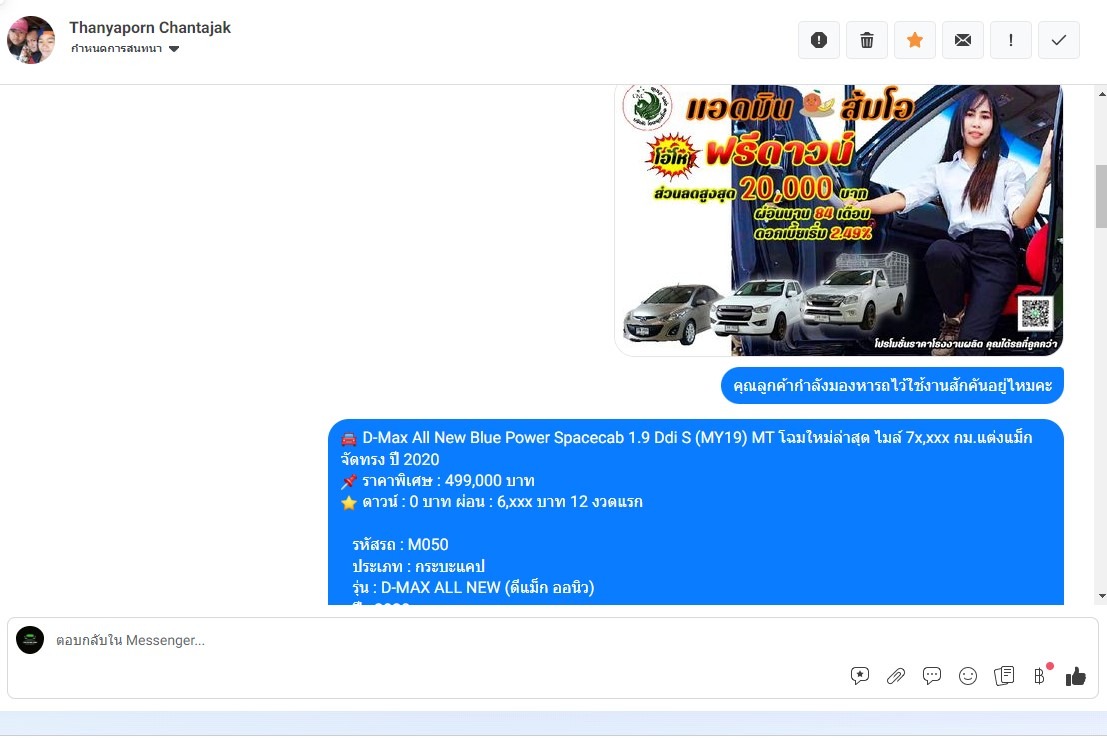This screenshot has width=1107, height=740.
Task: Click the chat scrollbar down arrow
Action: [x=1101, y=597]
